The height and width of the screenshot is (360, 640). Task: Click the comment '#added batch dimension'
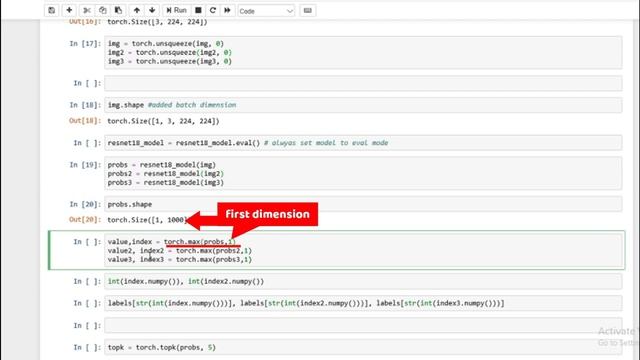192,105
